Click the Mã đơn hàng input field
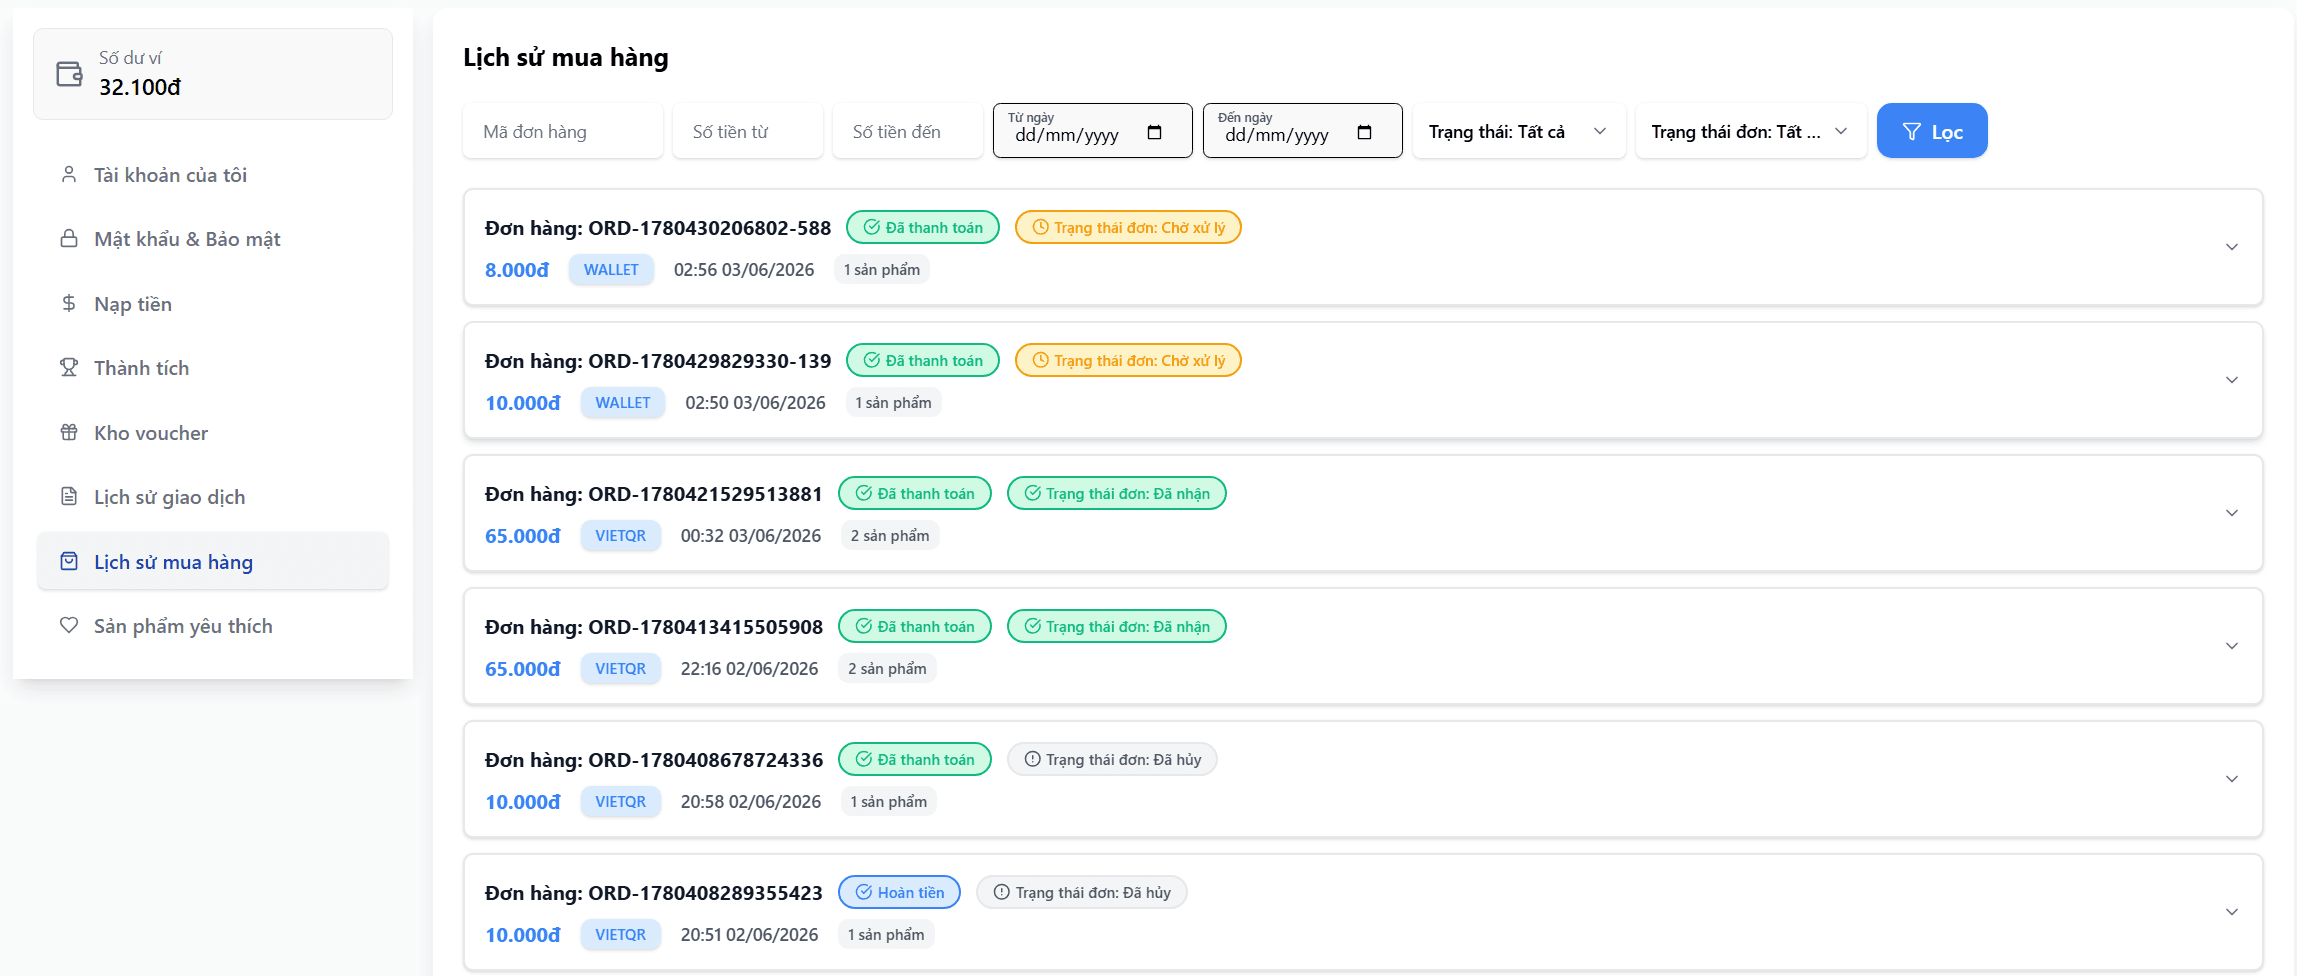This screenshot has height=976, width=2297. 563,131
